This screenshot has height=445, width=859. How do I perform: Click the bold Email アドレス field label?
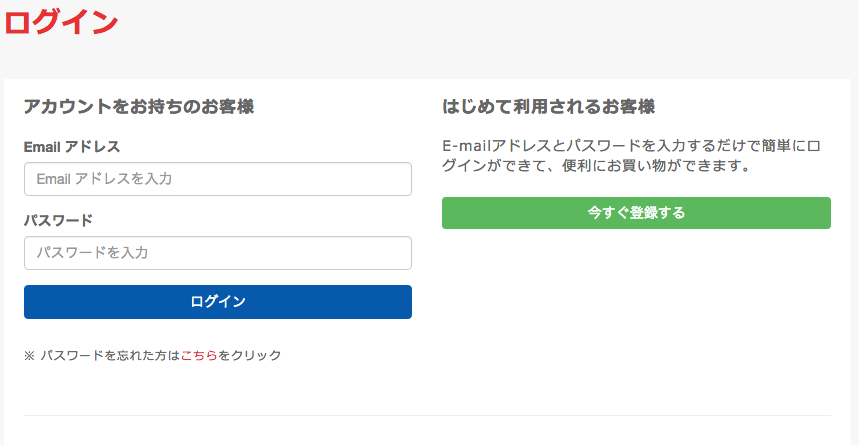pyautogui.click(x=72, y=147)
